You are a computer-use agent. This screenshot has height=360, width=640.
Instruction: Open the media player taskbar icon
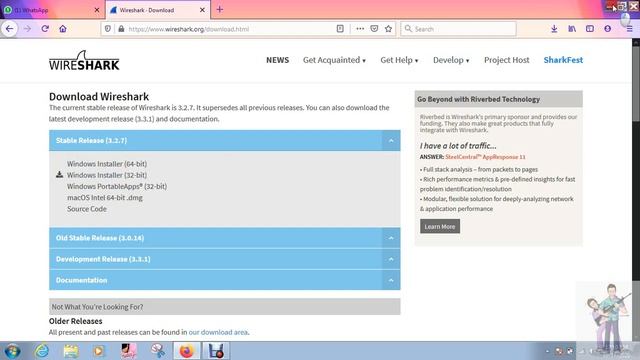pos(99,351)
